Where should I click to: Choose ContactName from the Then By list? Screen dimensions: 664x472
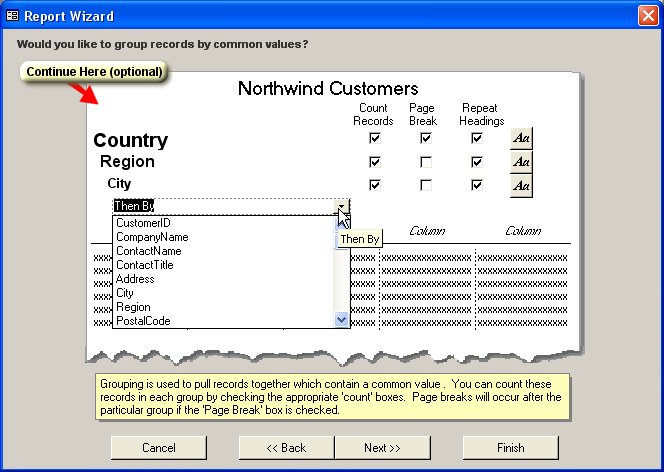[224, 251]
